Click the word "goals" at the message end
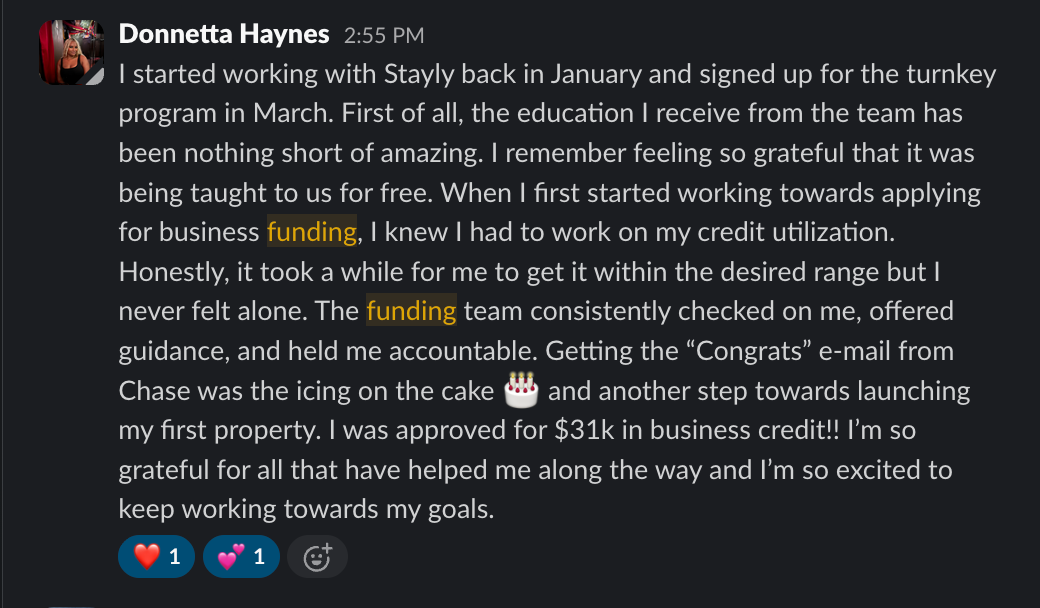 click(456, 509)
